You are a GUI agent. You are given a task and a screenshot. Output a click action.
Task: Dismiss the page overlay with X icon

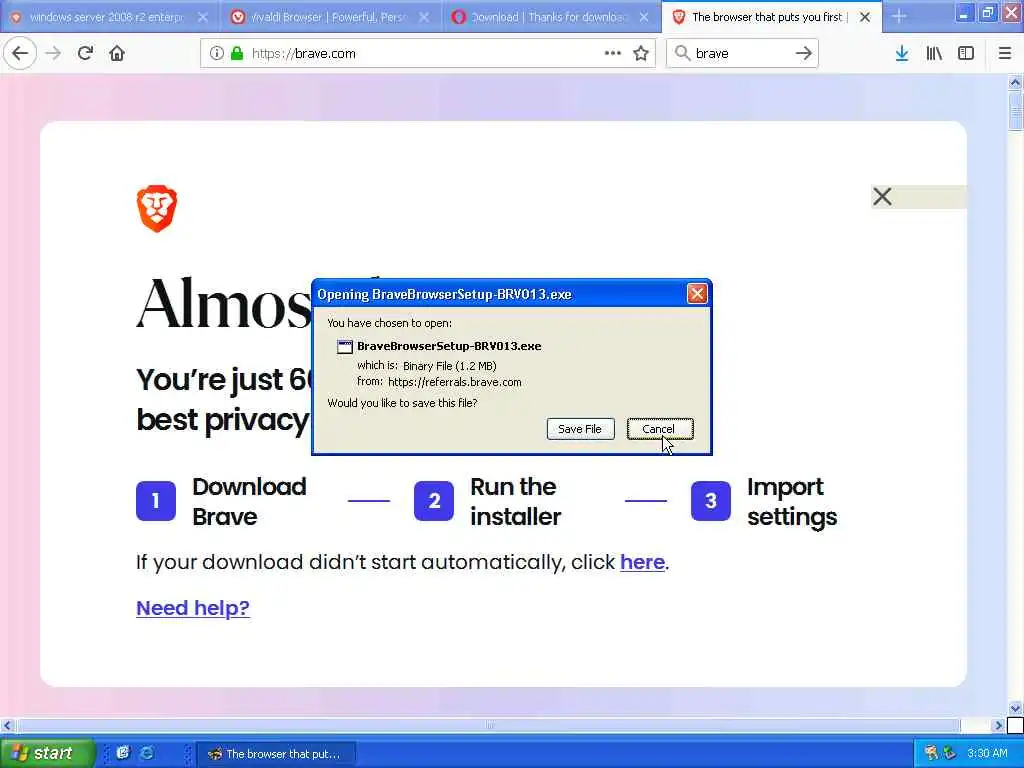point(882,197)
